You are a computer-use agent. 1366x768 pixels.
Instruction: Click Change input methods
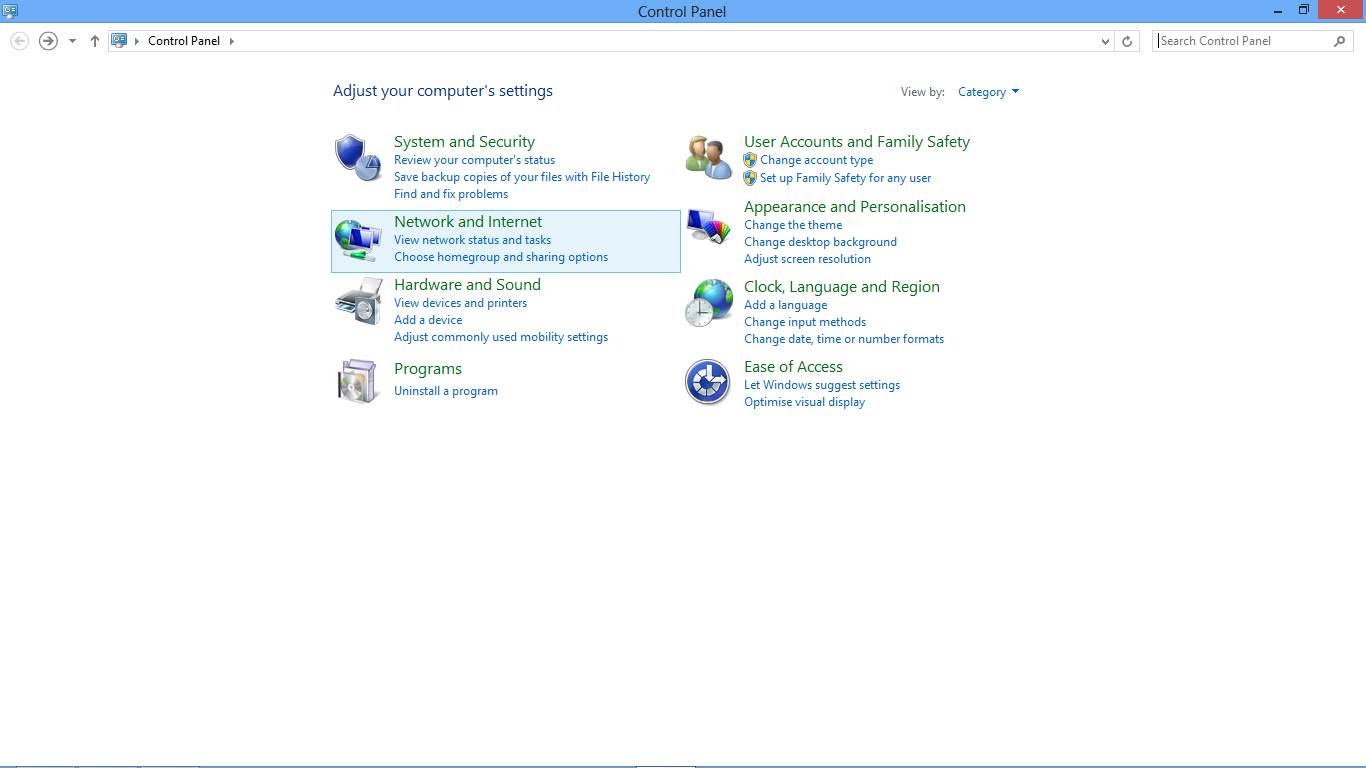point(805,322)
